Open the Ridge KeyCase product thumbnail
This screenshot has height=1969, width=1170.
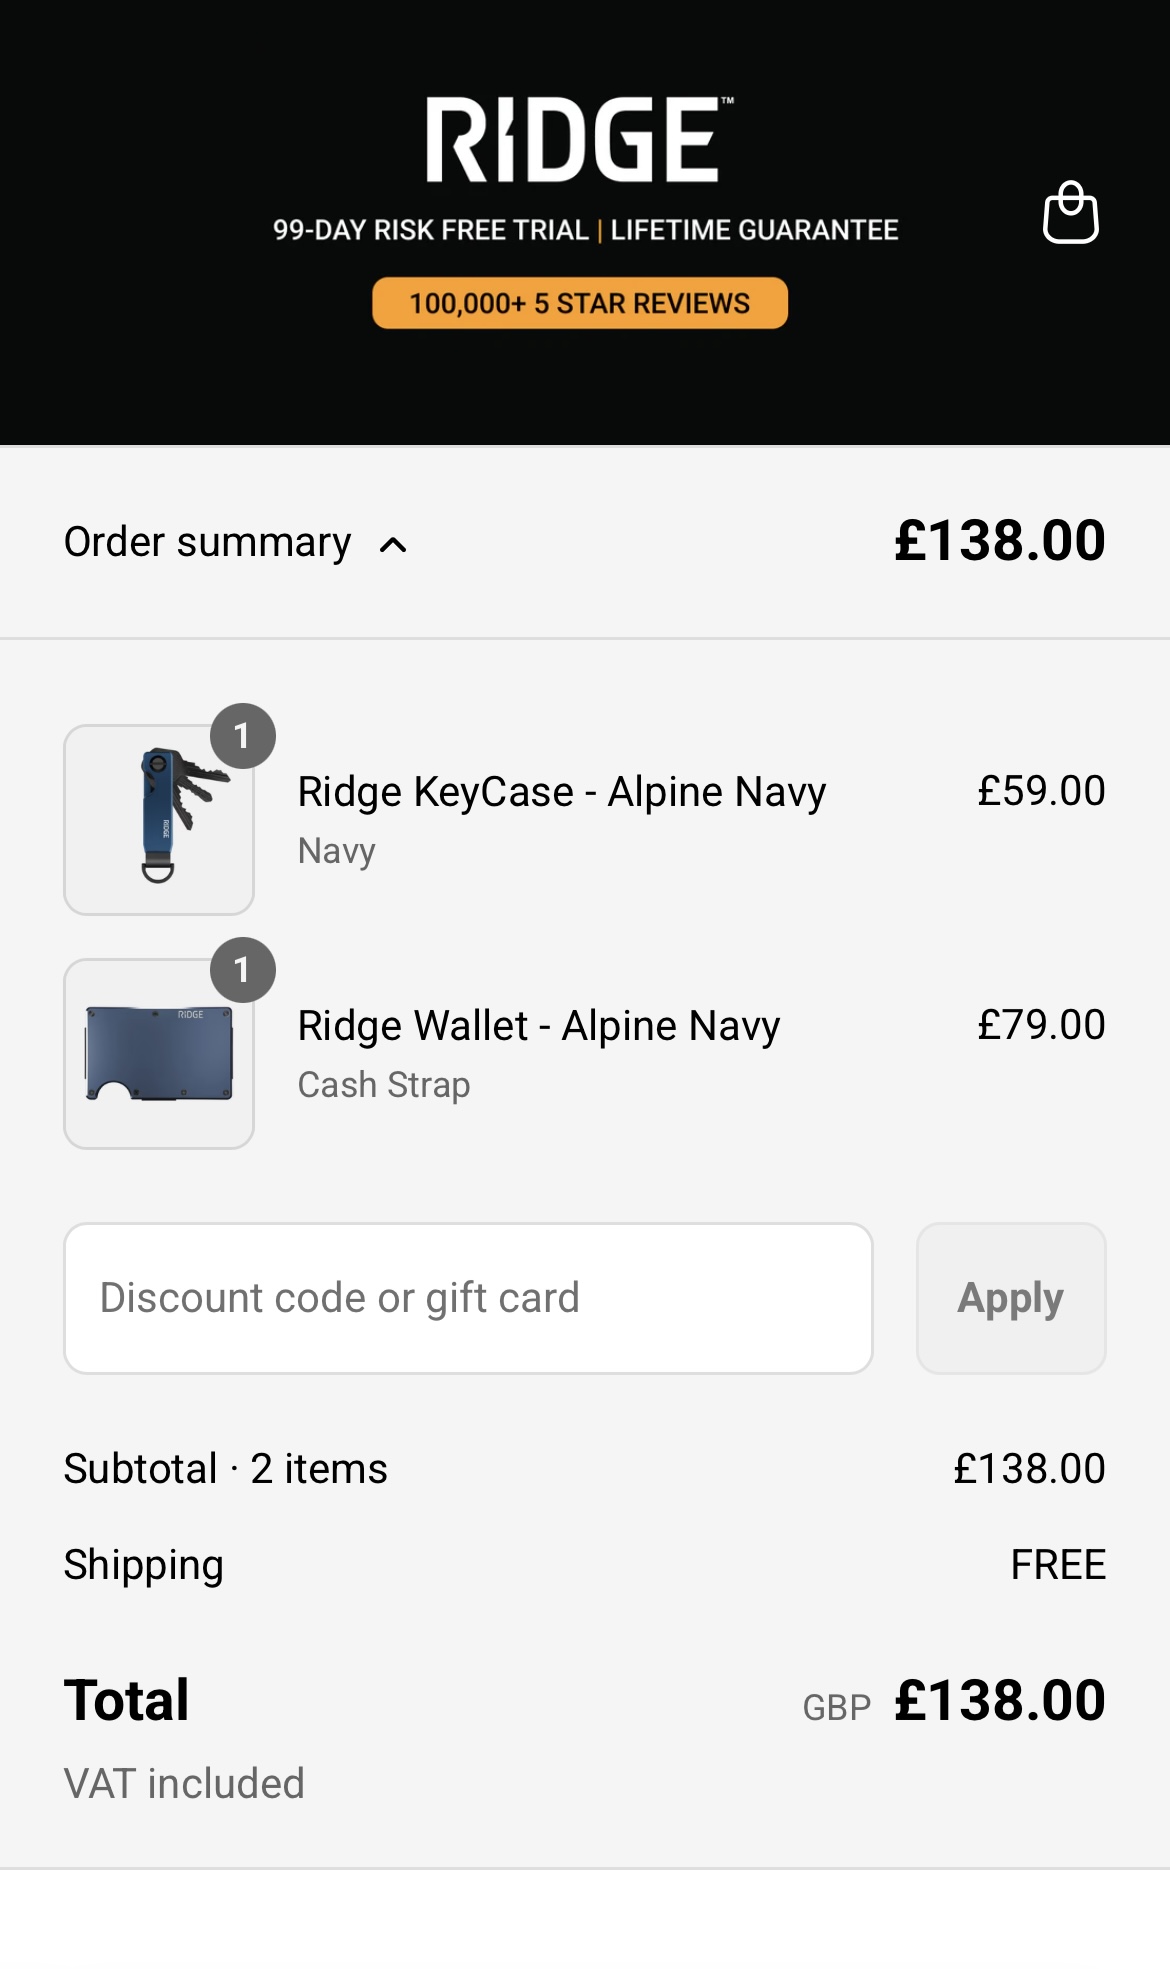(159, 820)
